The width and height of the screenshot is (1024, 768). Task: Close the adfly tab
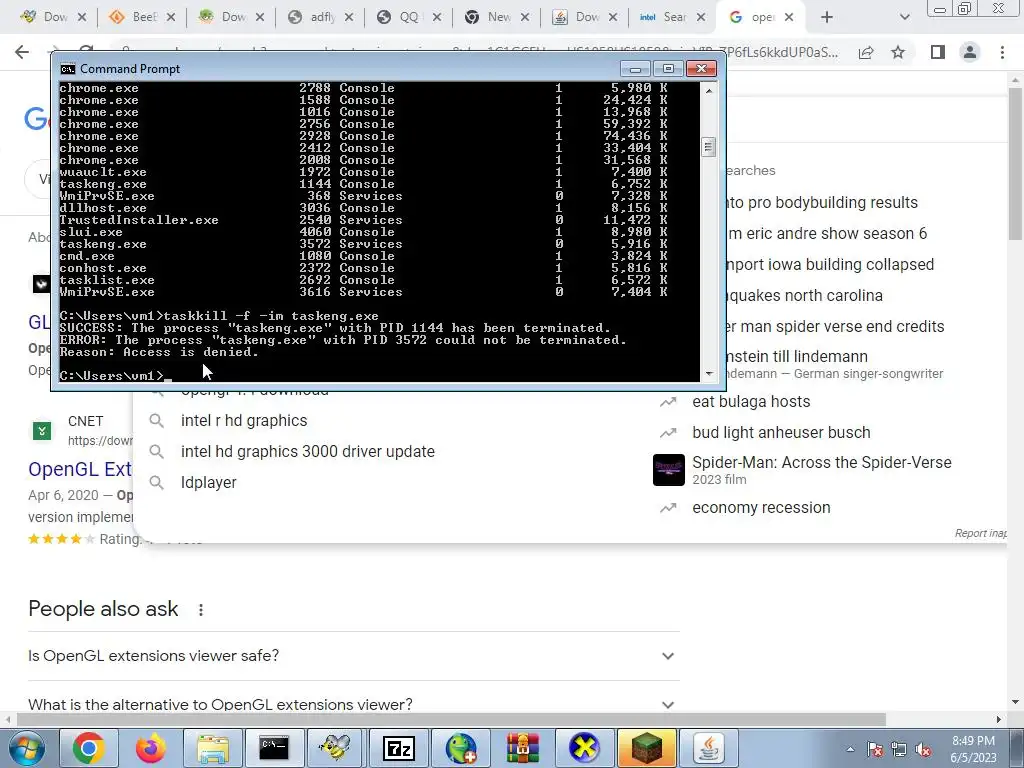tap(349, 18)
